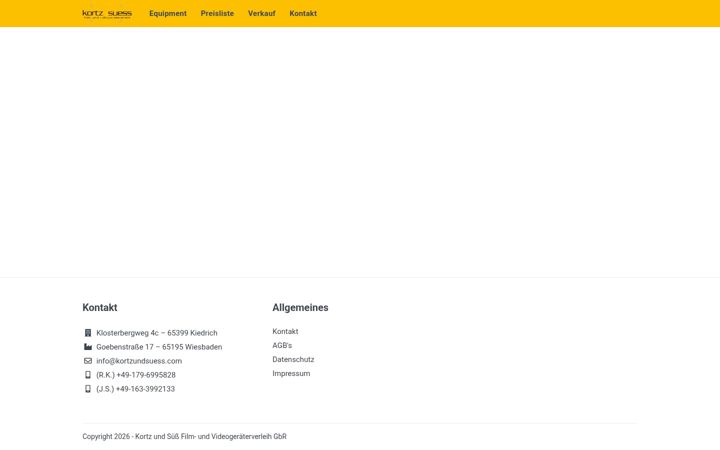Open the Equipment menu item
This screenshot has width=720, height=450.
[168, 14]
